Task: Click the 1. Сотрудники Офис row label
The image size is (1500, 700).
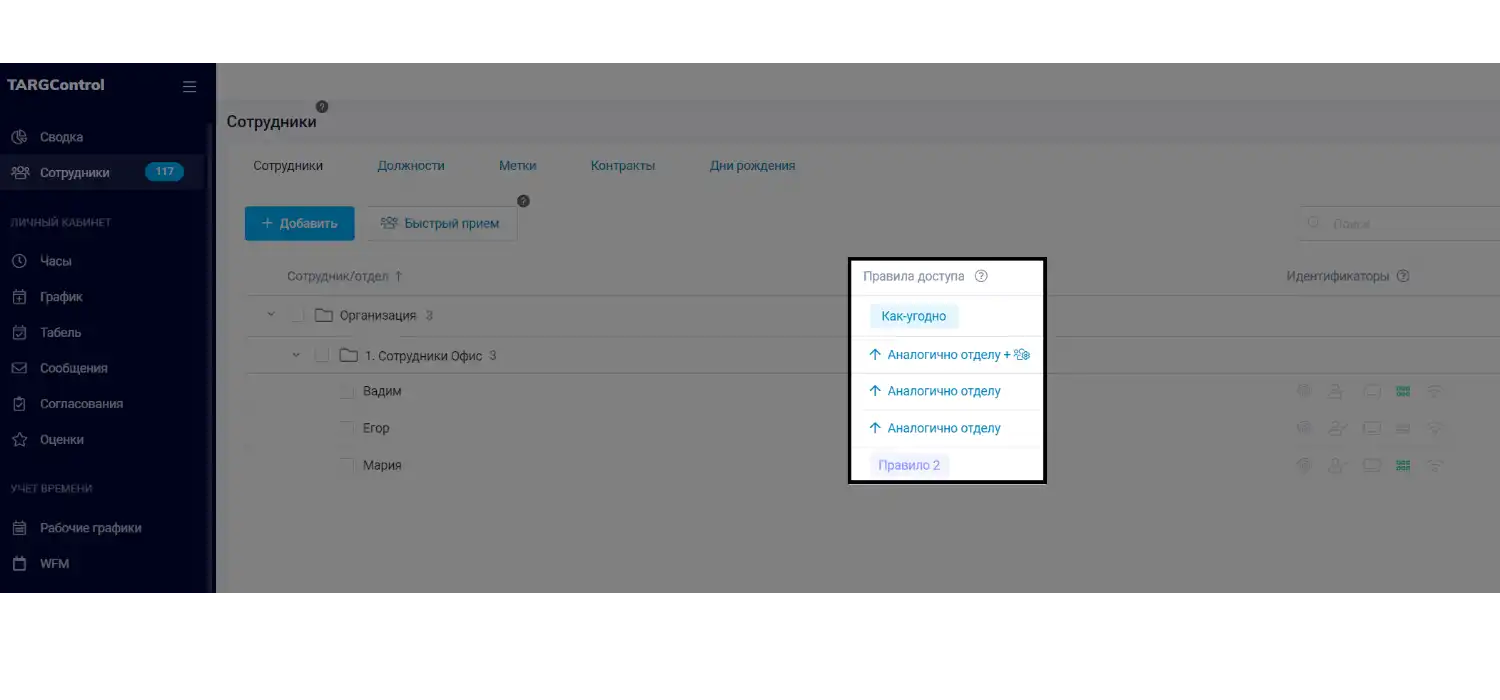Action: click(424, 355)
